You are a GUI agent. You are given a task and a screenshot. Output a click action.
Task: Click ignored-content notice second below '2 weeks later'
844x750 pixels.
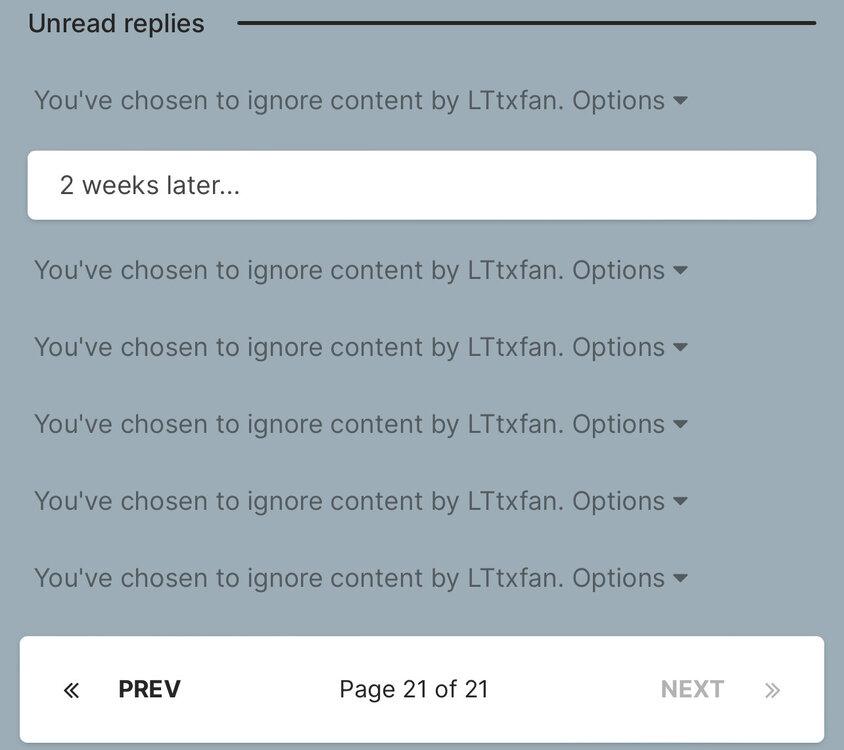(298, 347)
